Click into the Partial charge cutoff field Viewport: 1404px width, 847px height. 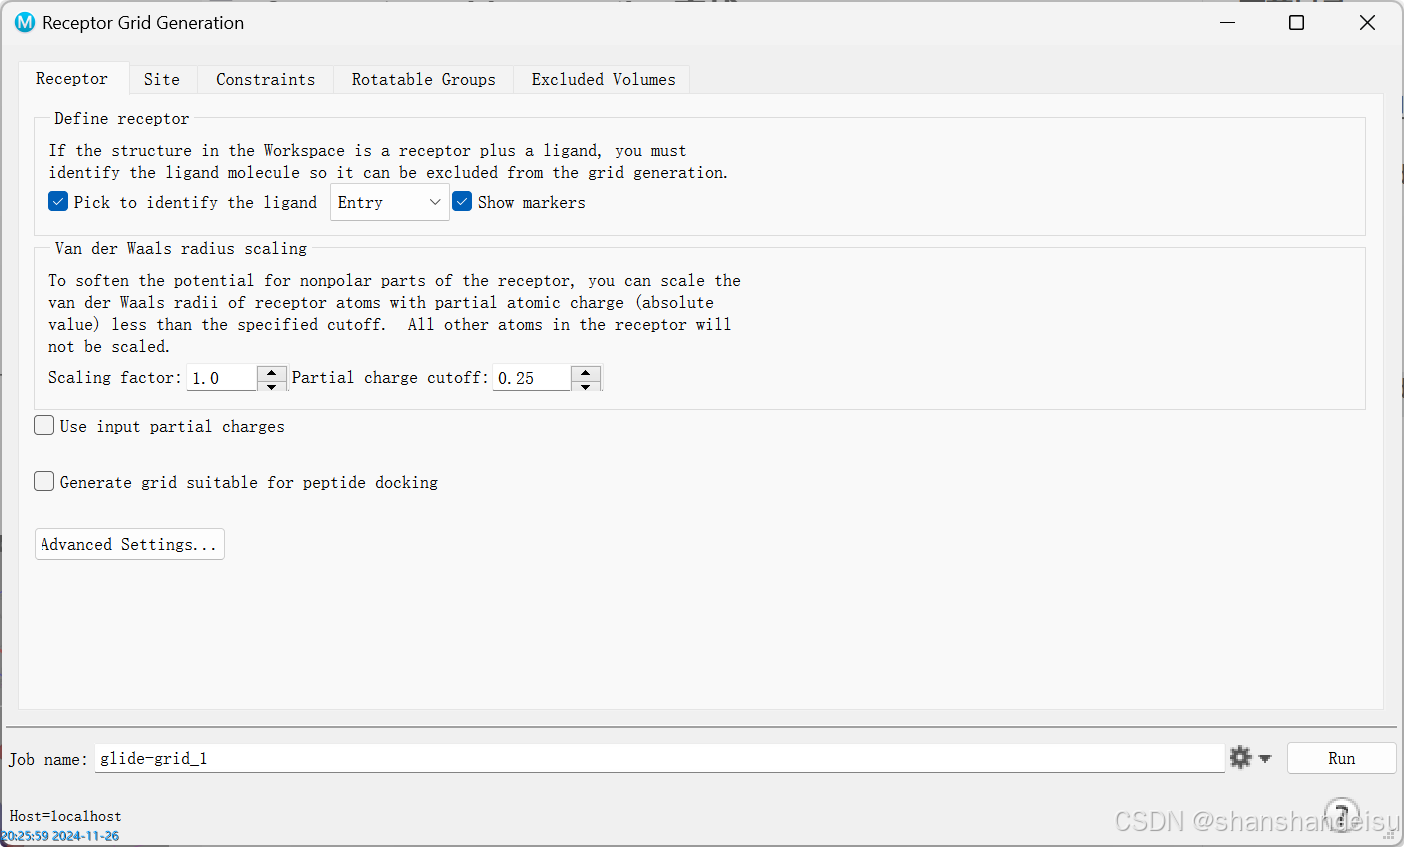click(x=532, y=378)
